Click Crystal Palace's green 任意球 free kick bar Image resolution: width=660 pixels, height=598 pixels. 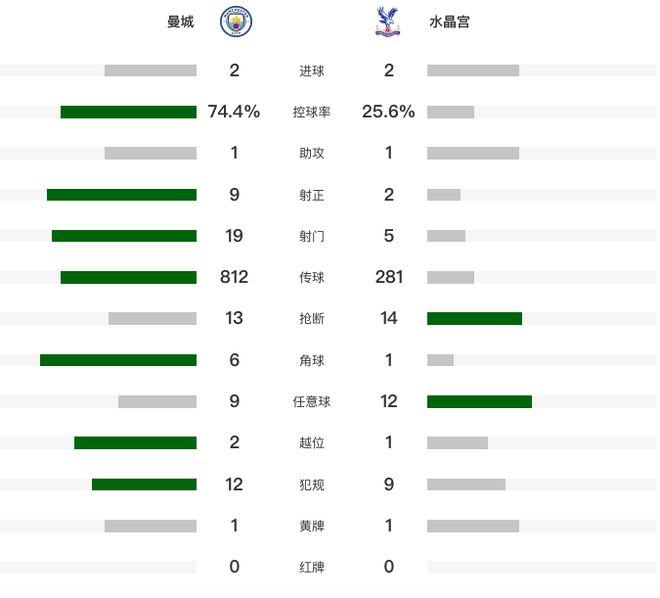479,401
